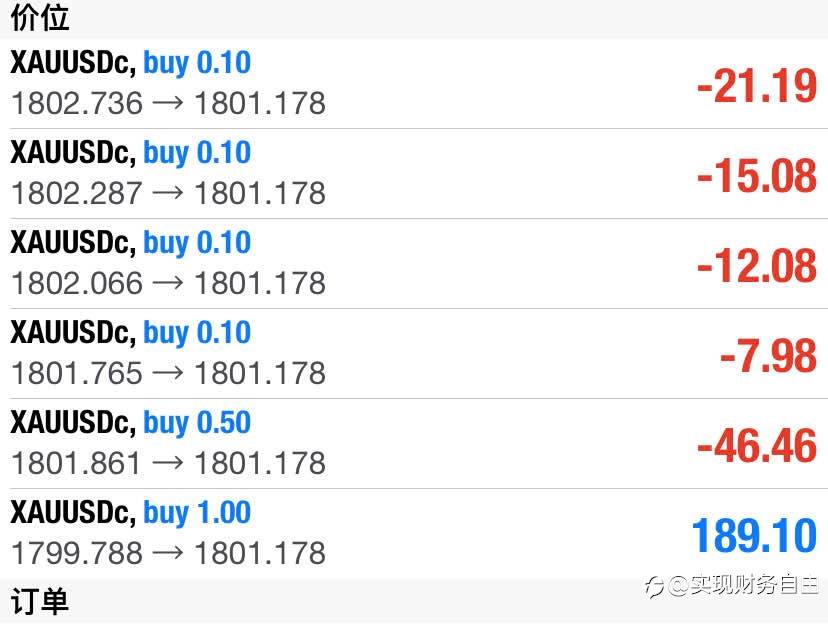
Task: Expand the position priced 1801.765 → 1801.178
Action: (x=168, y=372)
